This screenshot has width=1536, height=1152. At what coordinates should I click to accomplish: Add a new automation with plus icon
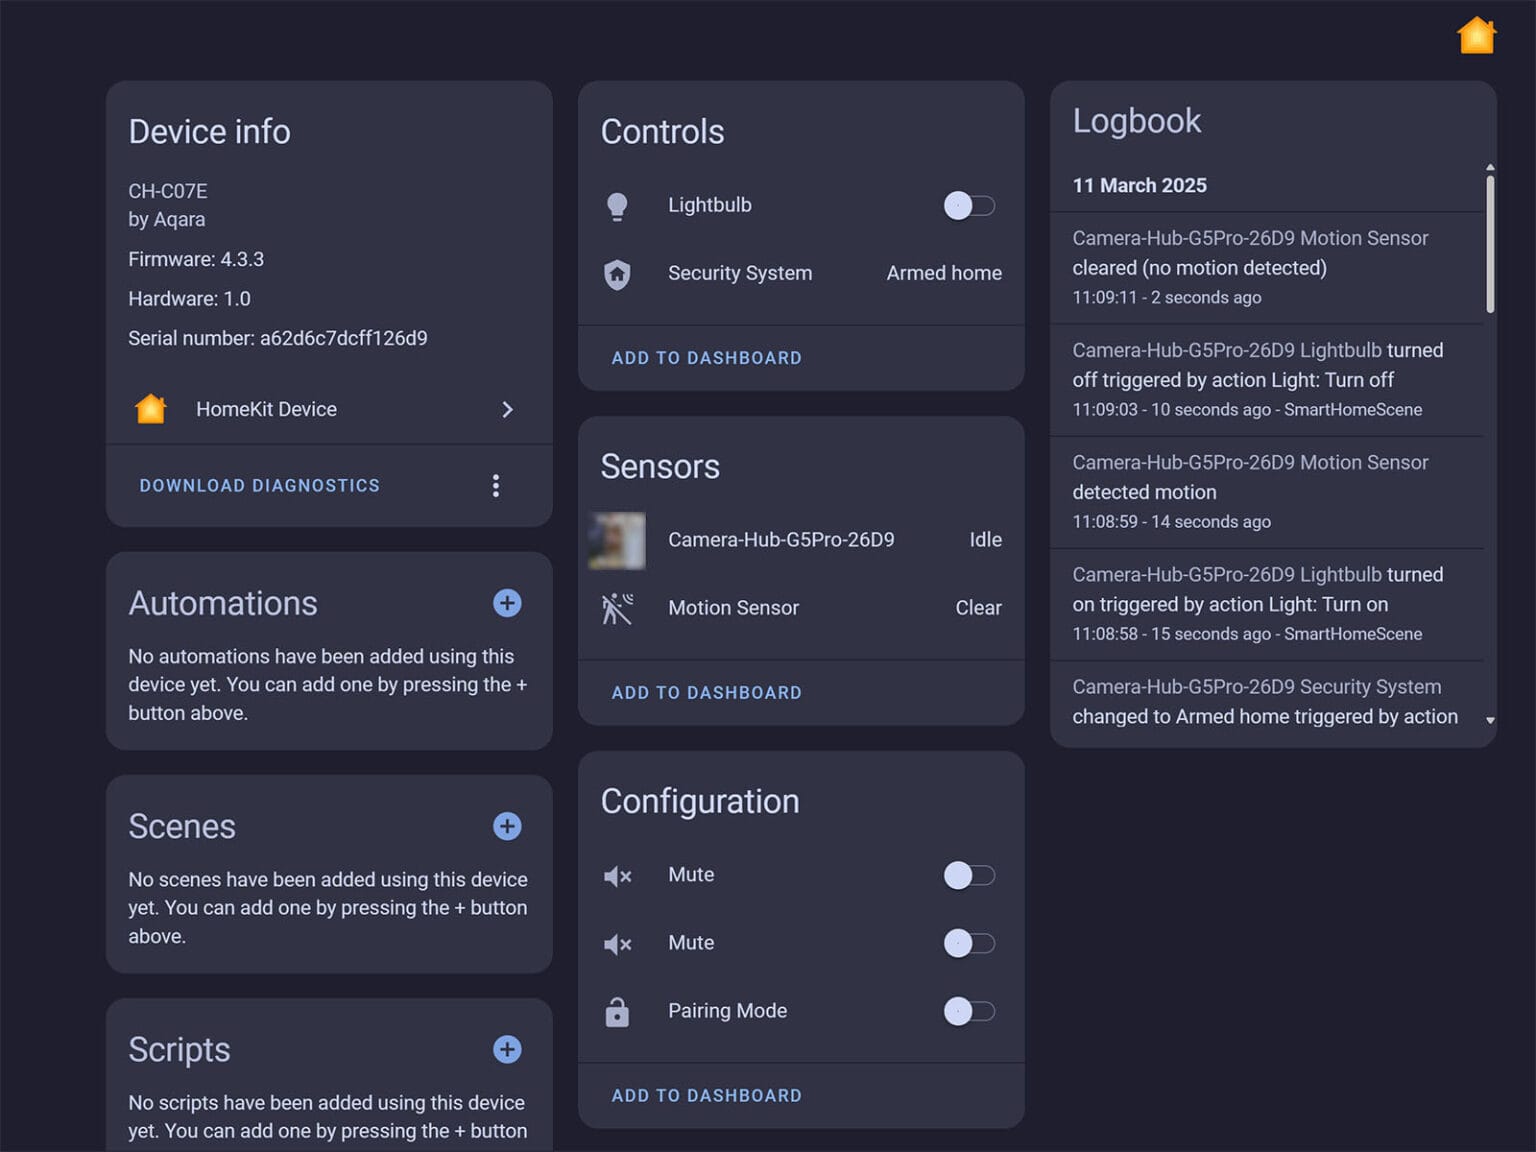pos(507,603)
